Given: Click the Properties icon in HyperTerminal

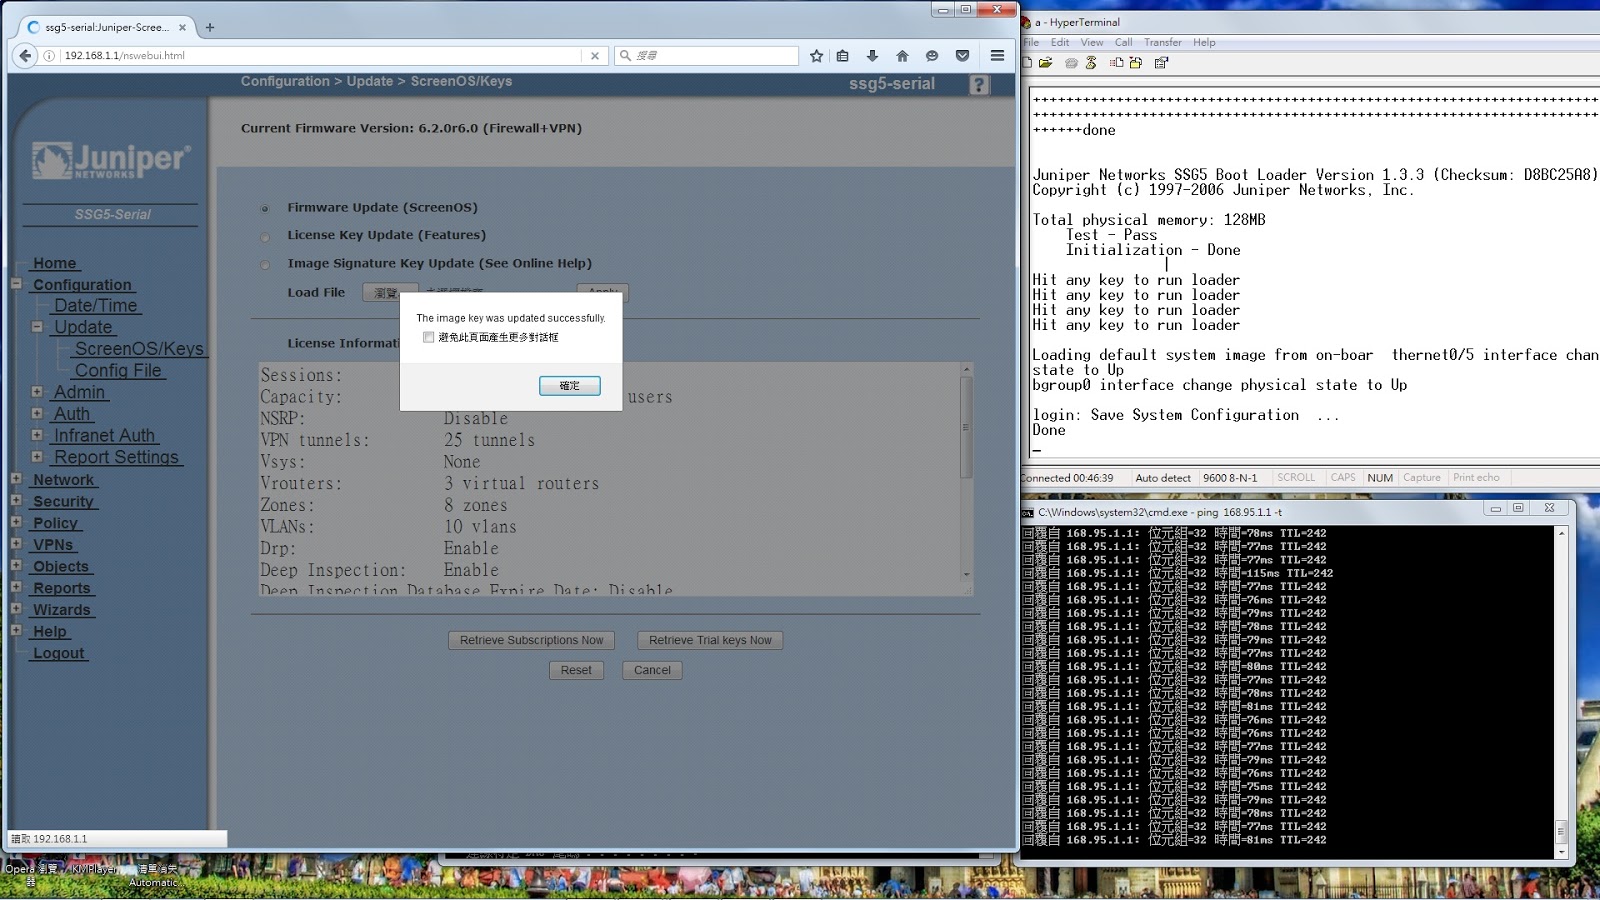Looking at the screenshot, I should pos(1161,63).
